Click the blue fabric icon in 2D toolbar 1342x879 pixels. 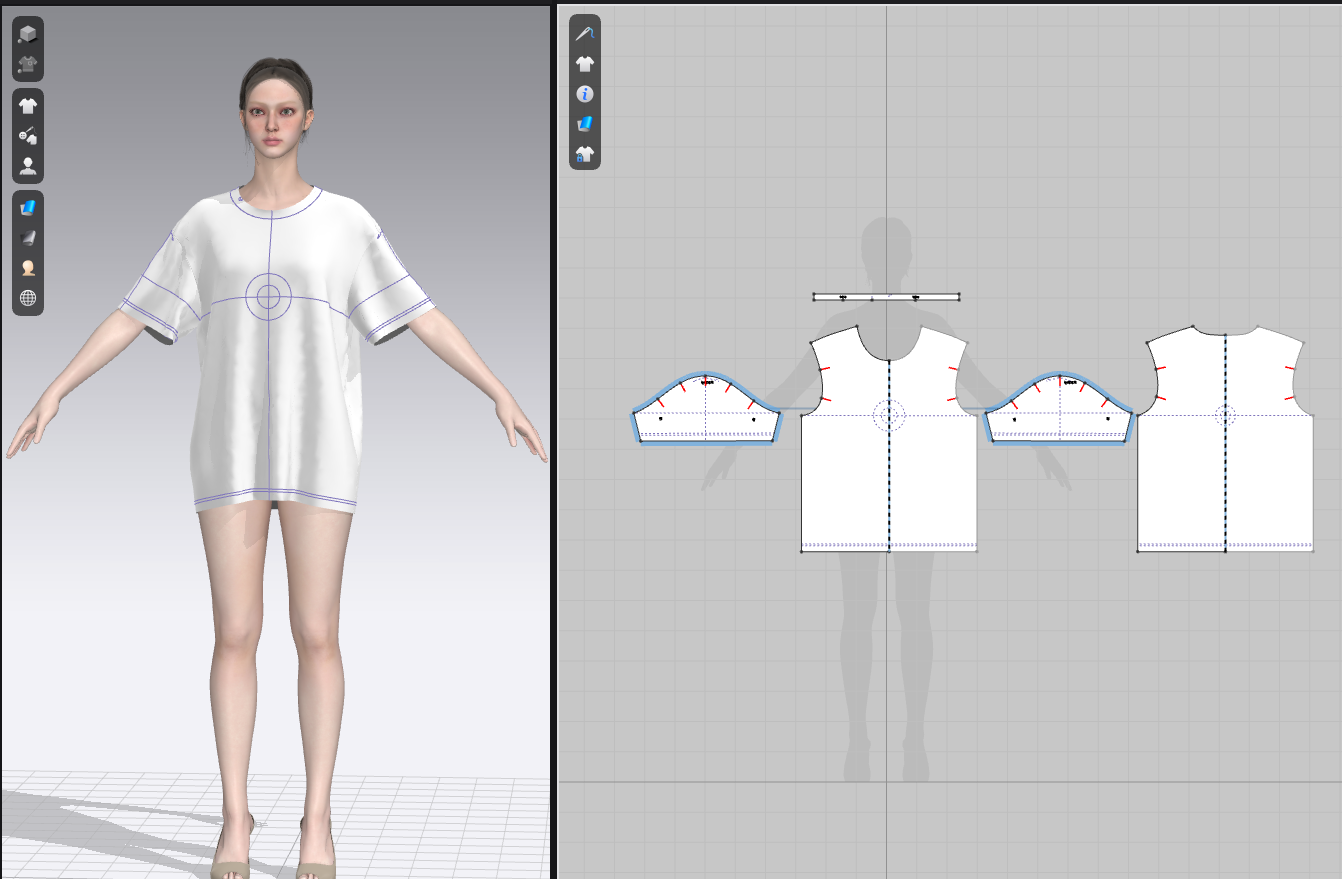point(585,123)
